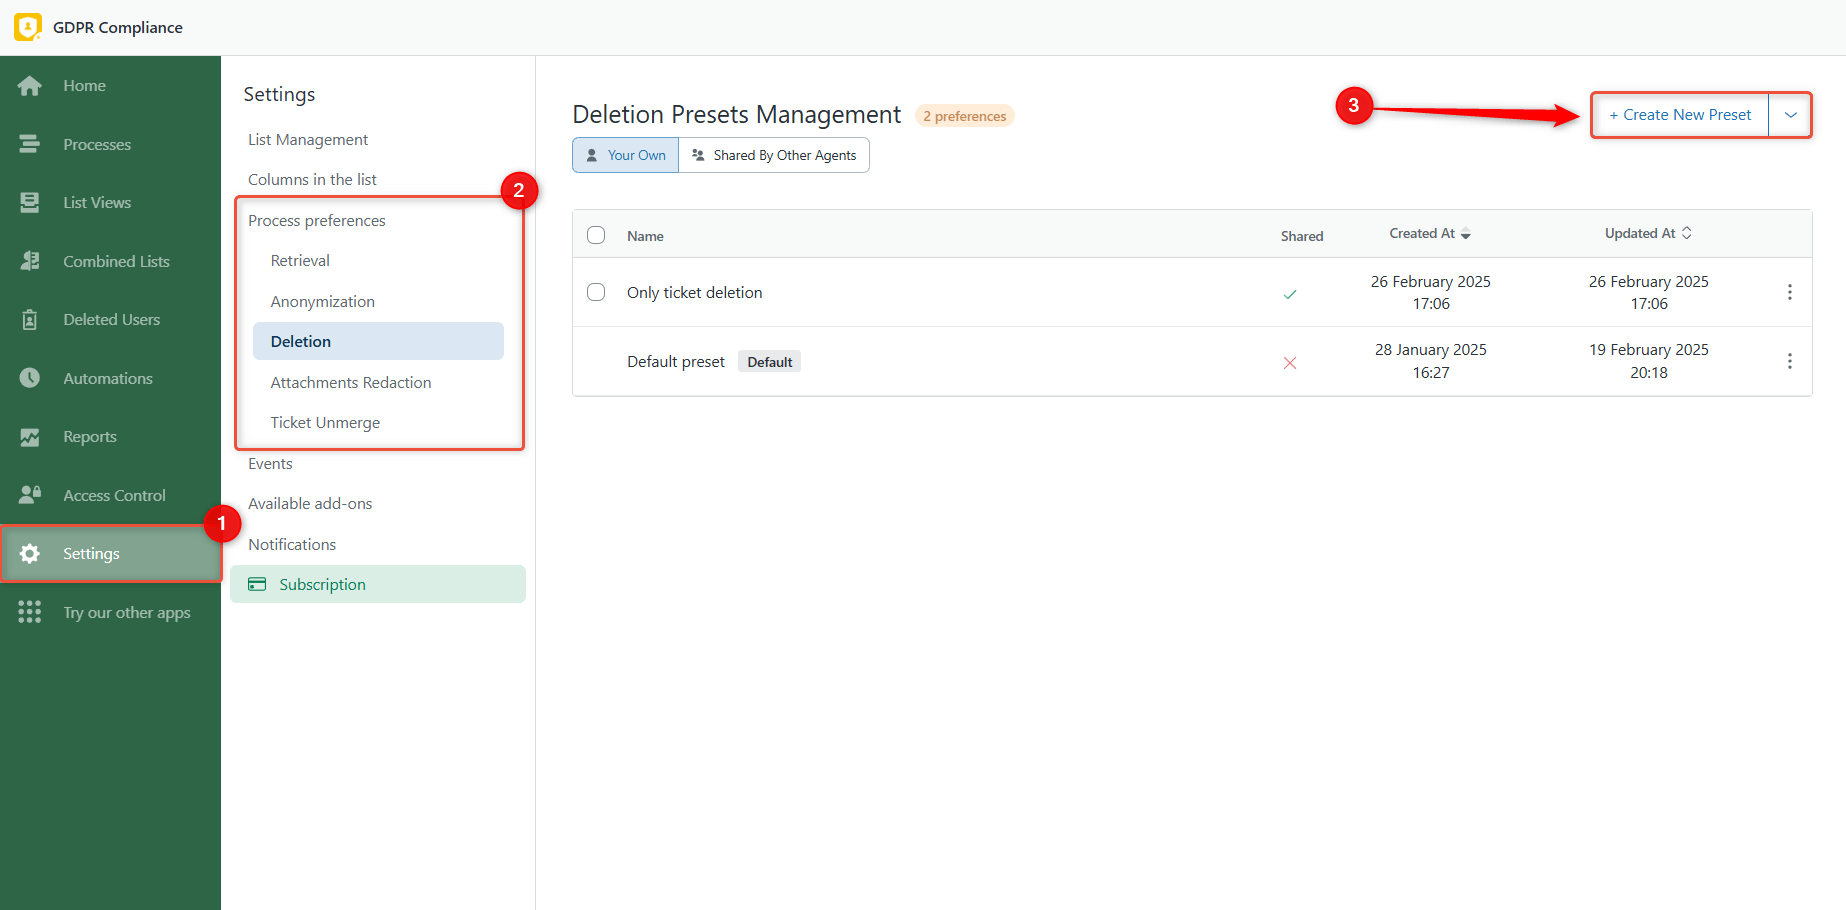
Task: Click the Try our other apps icon
Action: (30, 612)
